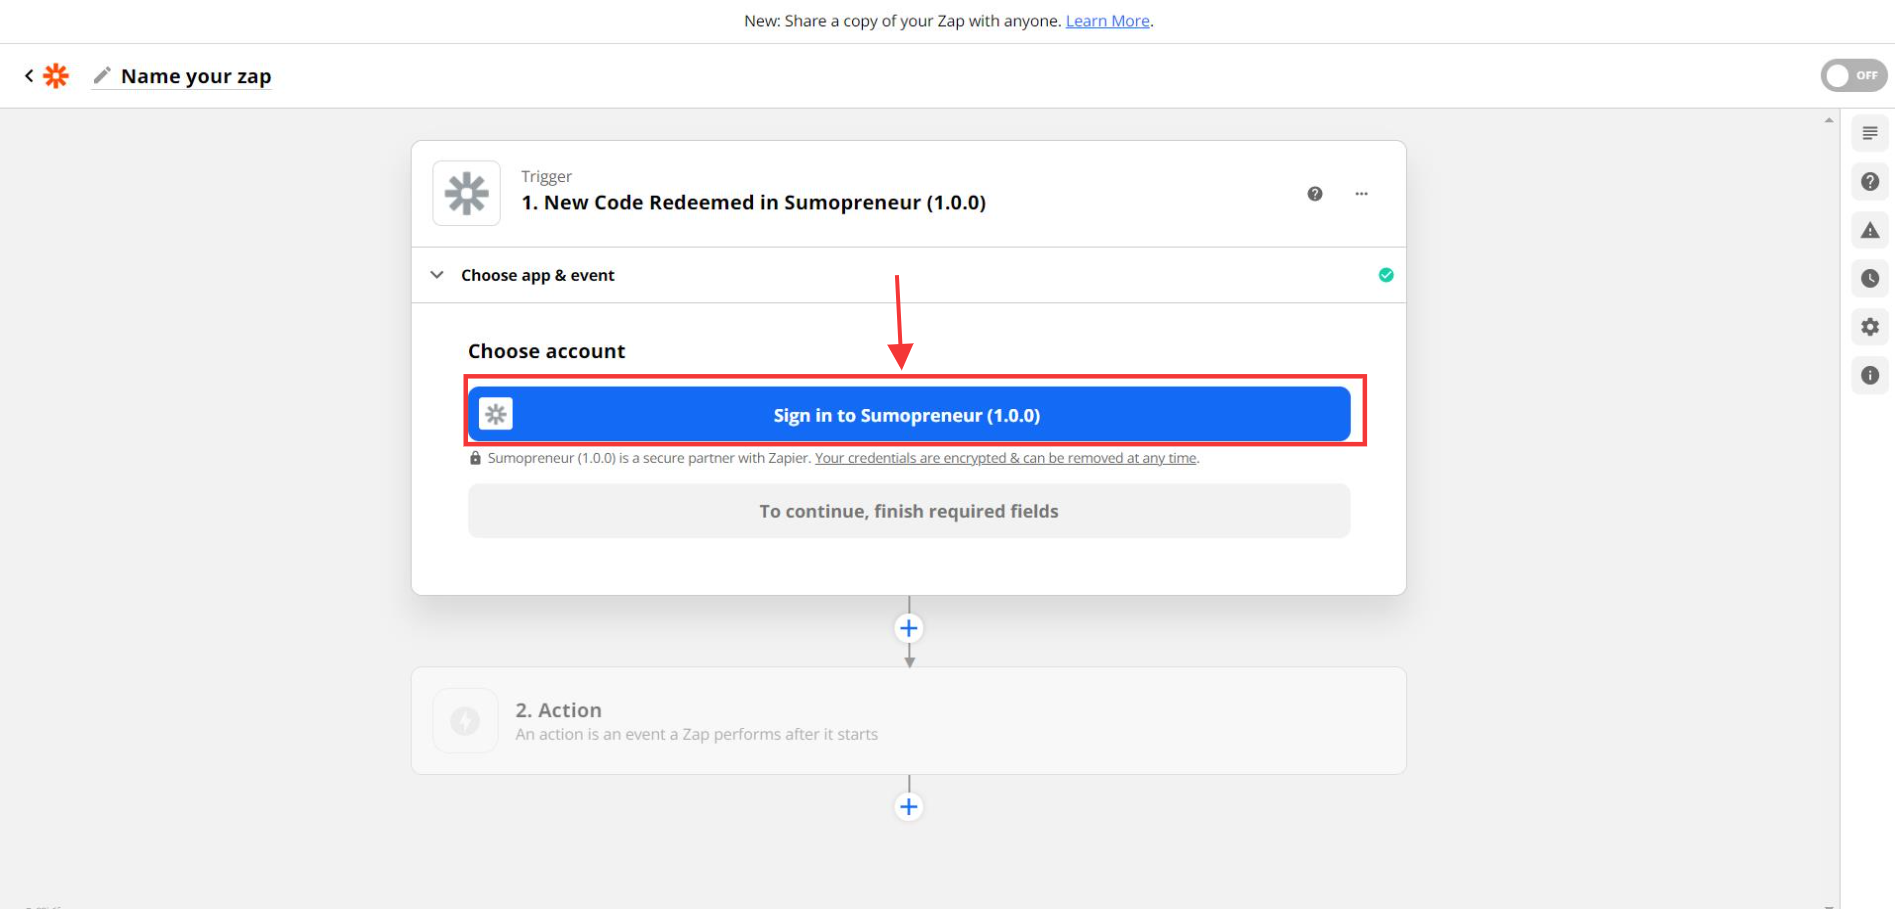Click app icon inside sign-in button

pyautogui.click(x=496, y=414)
